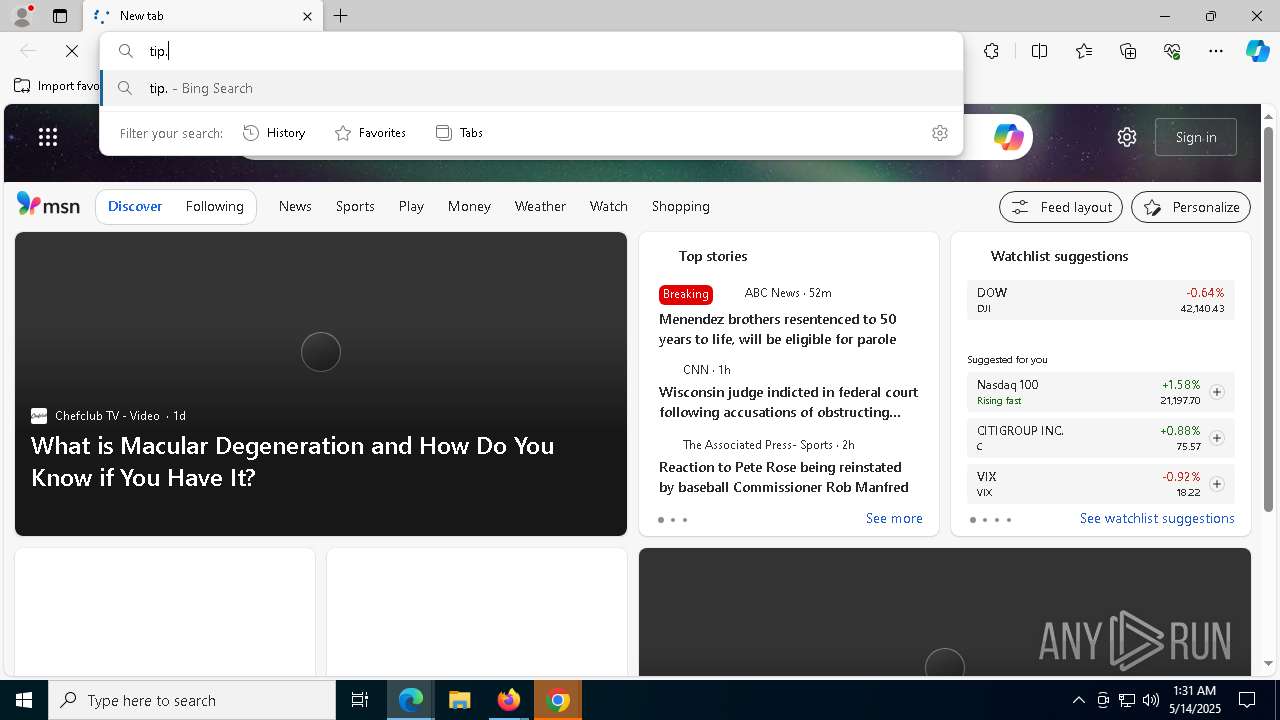
Task: Click See watchlist suggestions link
Action: tap(1157, 518)
